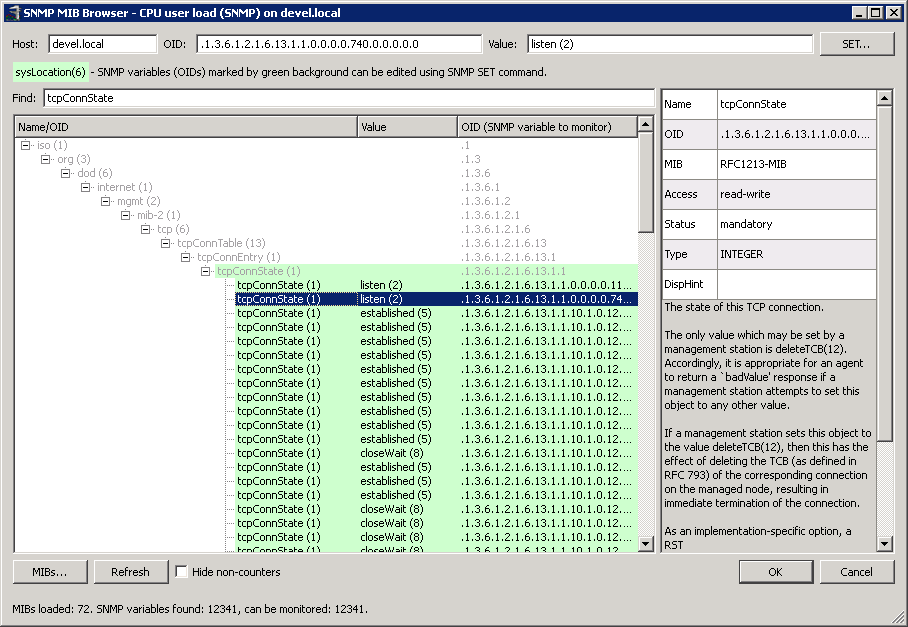
Task: Select the first tcpConnState listen (2) row
Action: point(279,285)
